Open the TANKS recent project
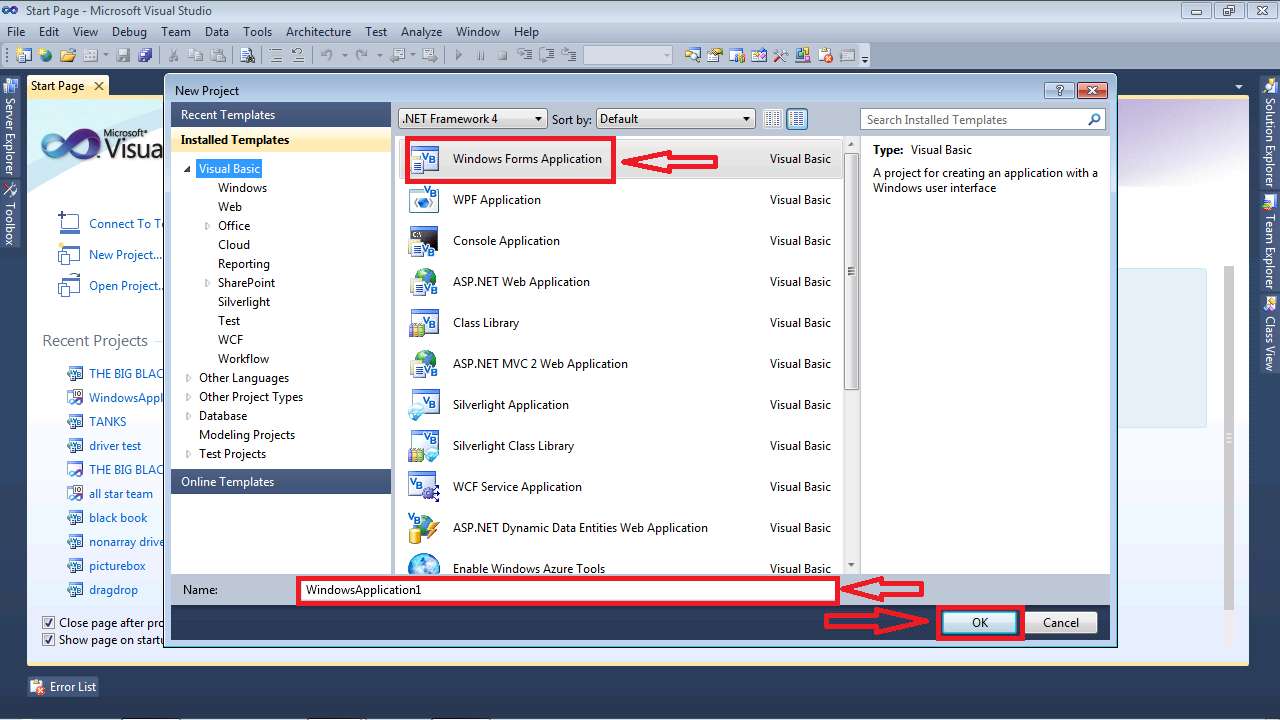This screenshot has width=1280, height=720. (x=108, y=422)
